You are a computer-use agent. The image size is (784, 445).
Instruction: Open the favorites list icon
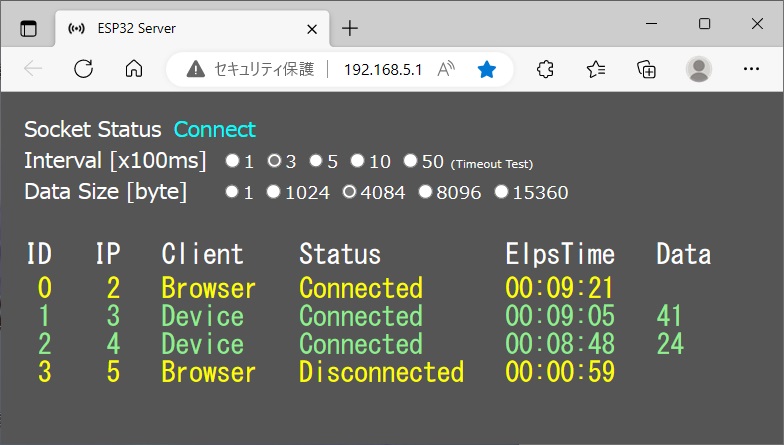click(596, 69)
